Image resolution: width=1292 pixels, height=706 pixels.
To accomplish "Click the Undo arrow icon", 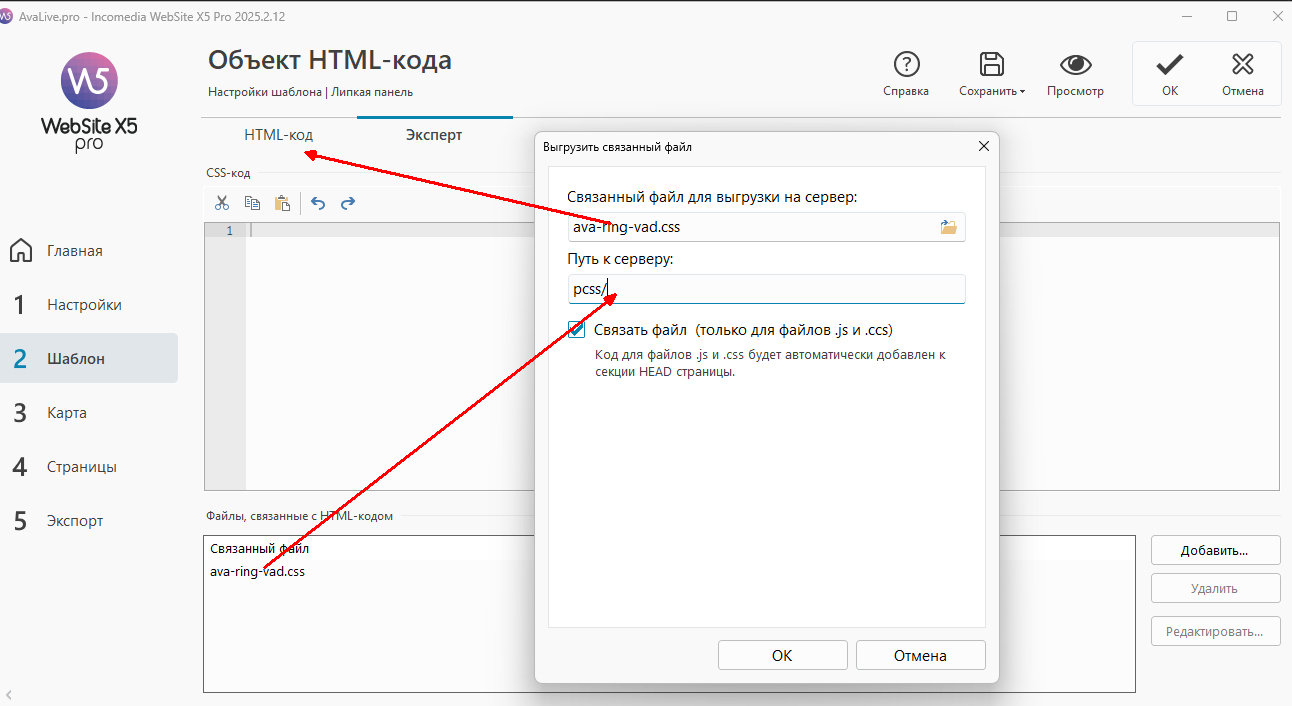I will pos(318,203).
